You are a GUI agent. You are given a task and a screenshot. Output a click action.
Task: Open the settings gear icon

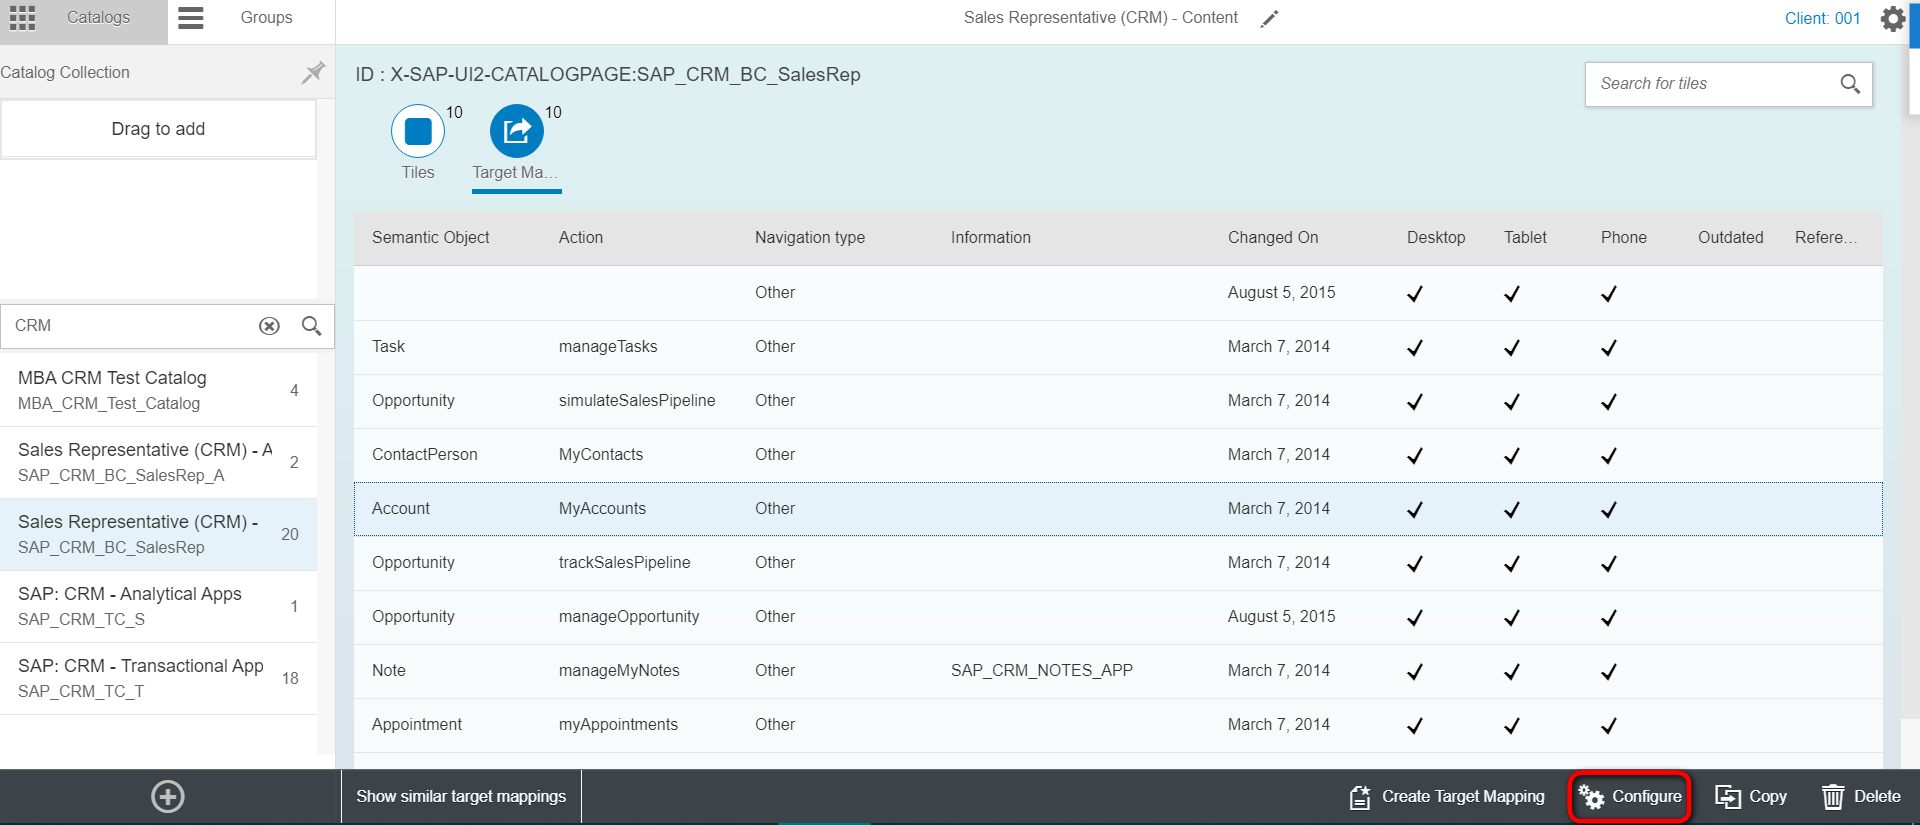click(1892, 19)
